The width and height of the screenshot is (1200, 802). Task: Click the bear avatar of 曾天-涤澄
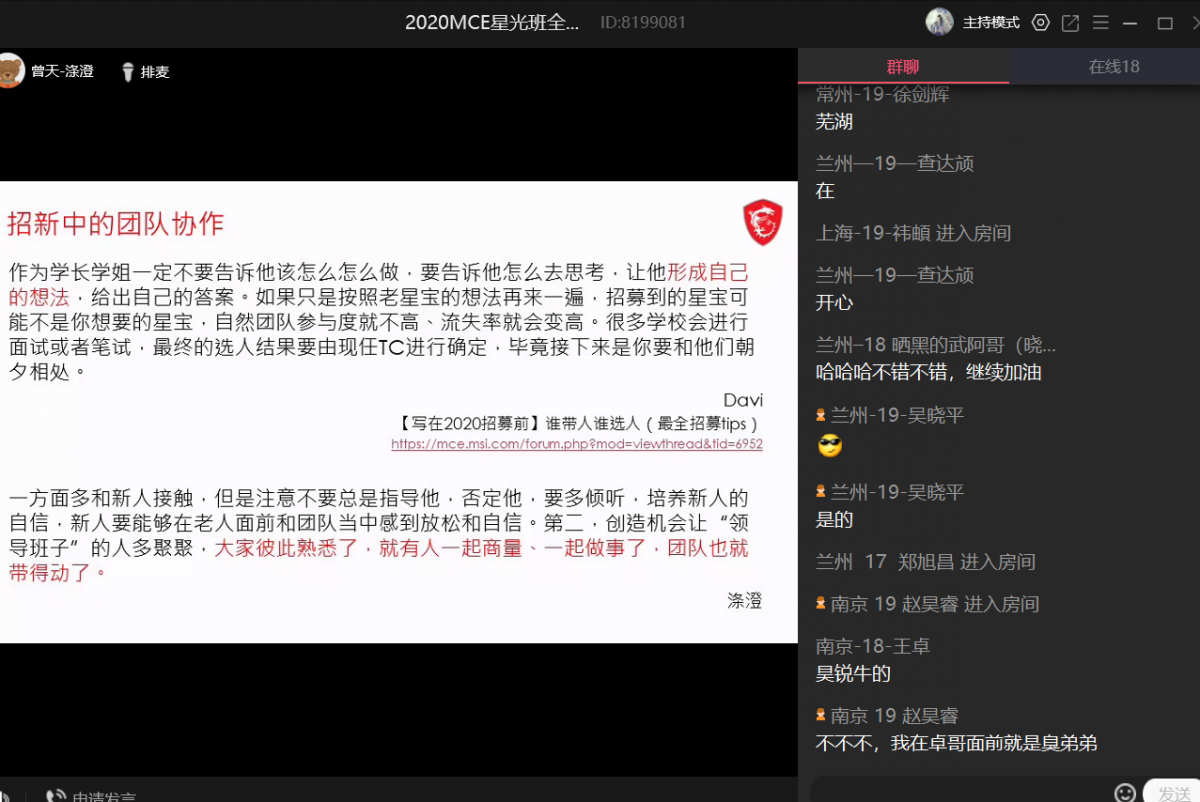(9, 71)
